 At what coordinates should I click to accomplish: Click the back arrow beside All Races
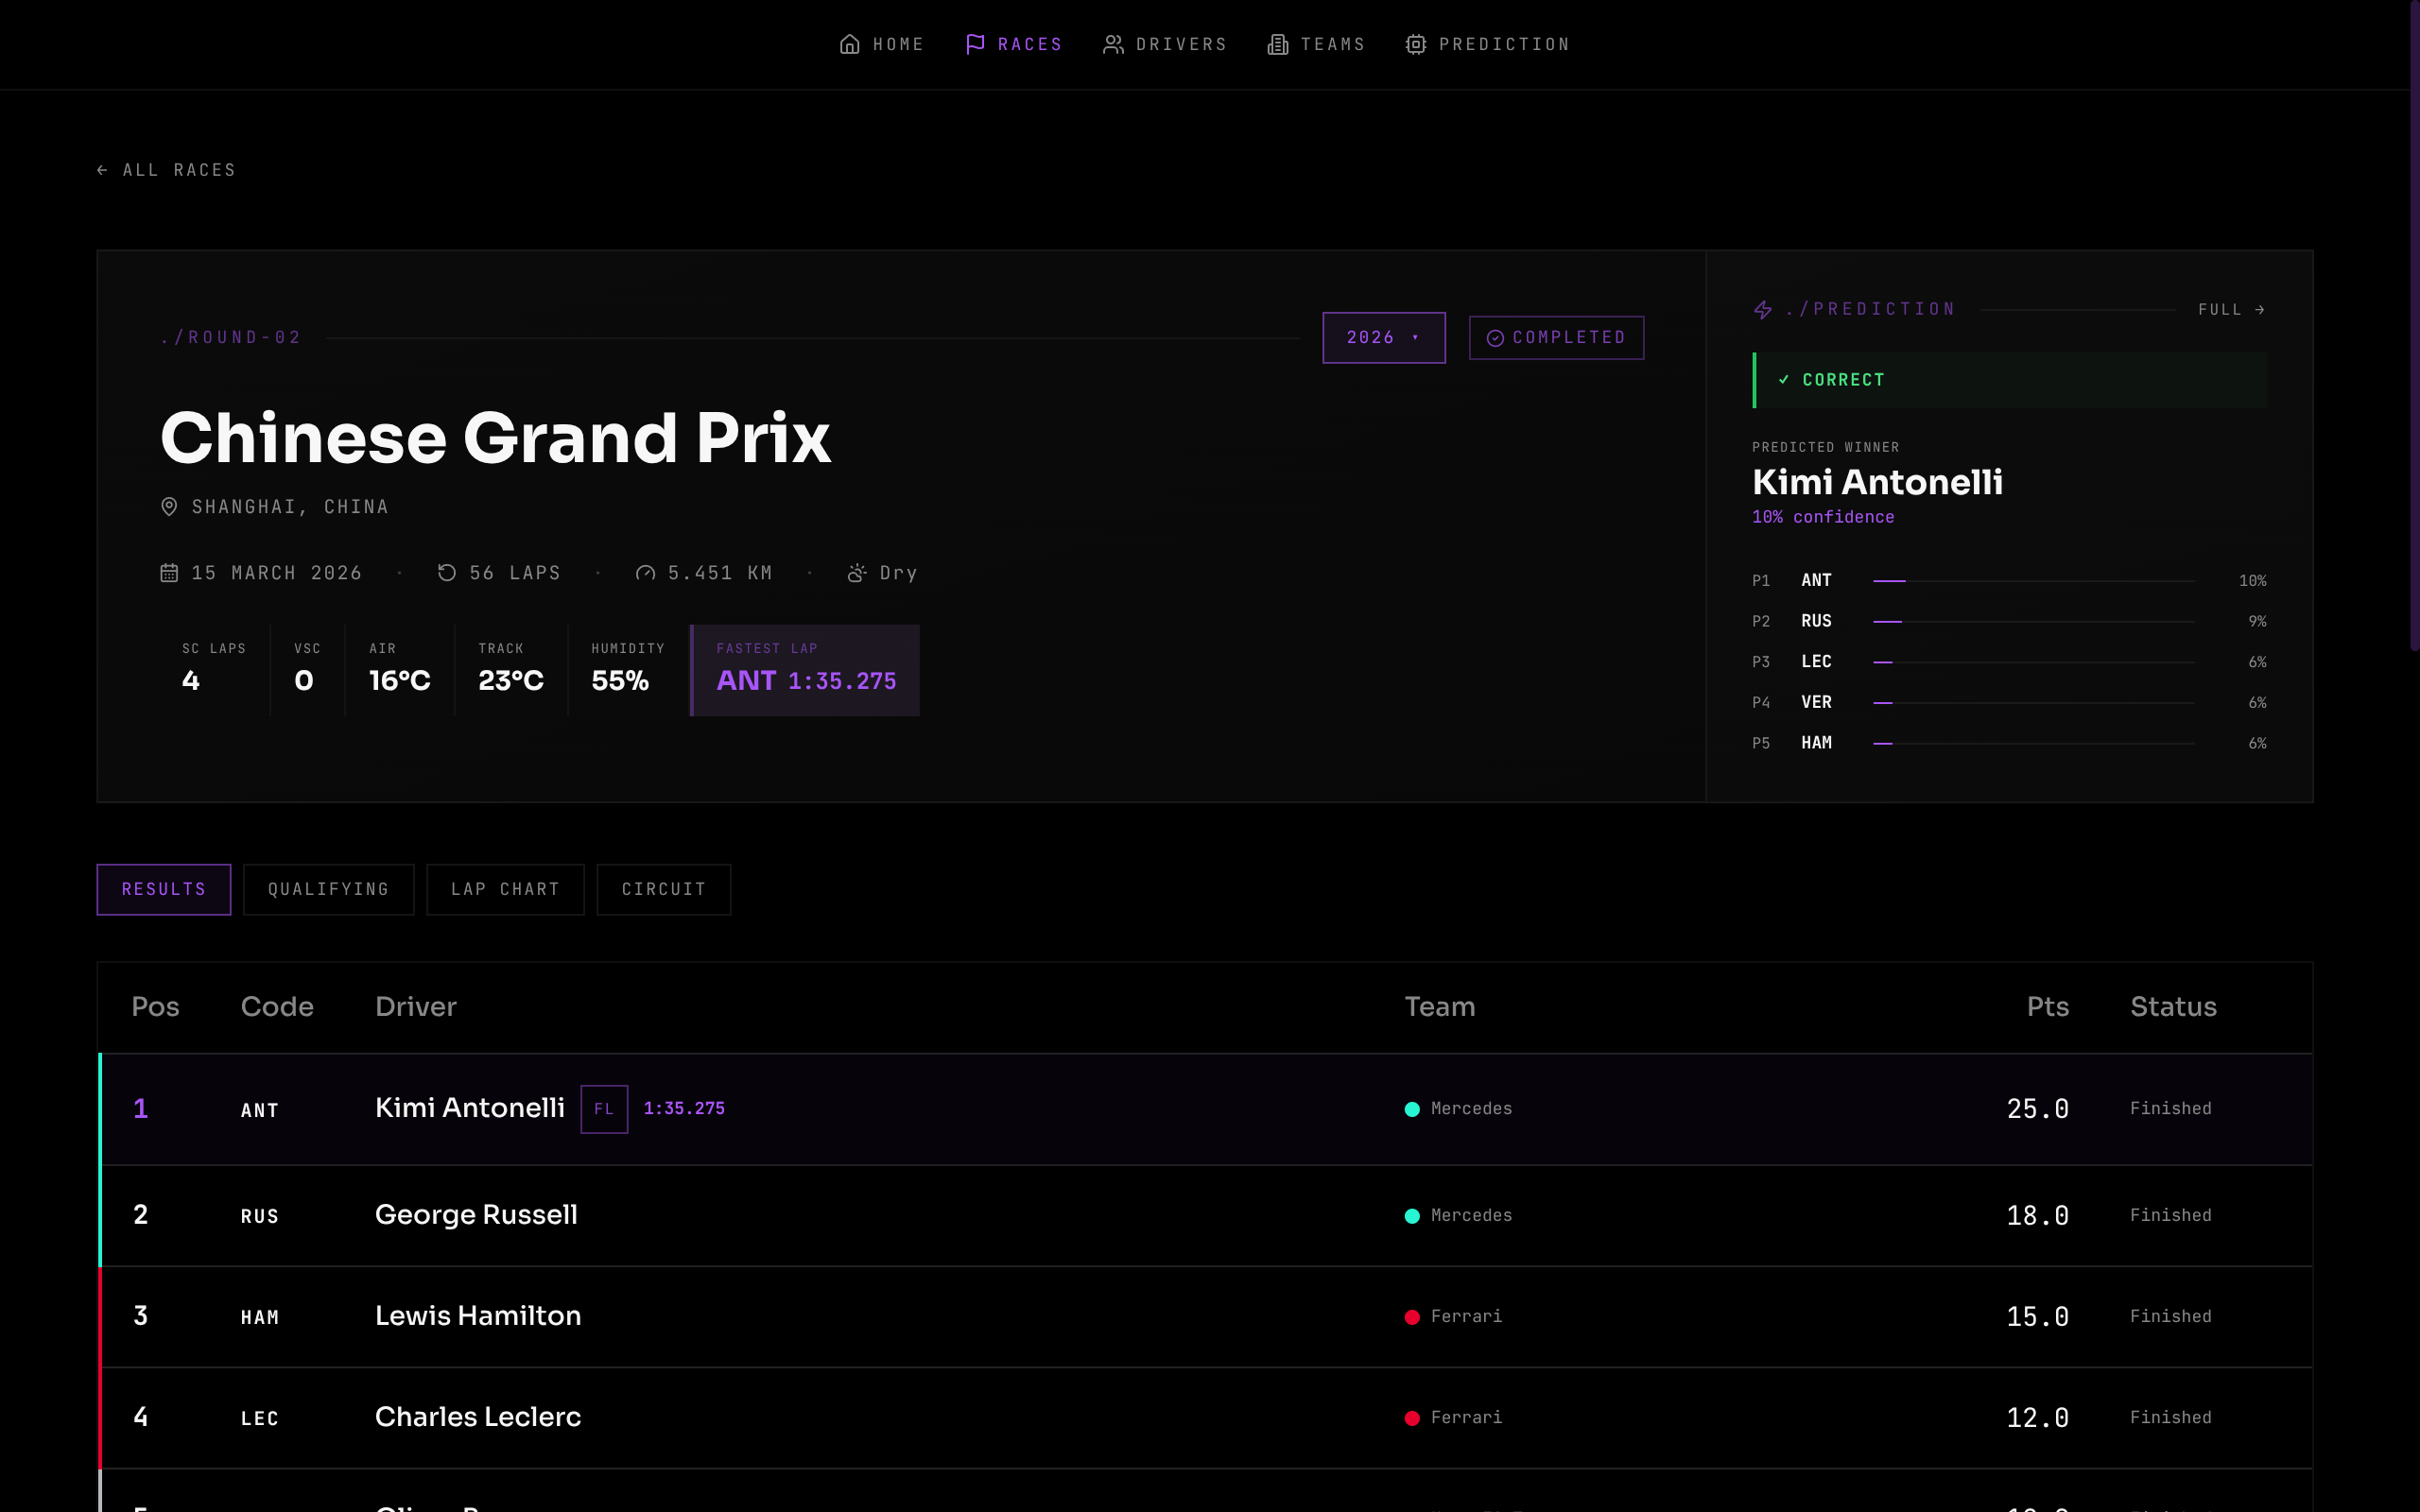click(x=102, y=170)
